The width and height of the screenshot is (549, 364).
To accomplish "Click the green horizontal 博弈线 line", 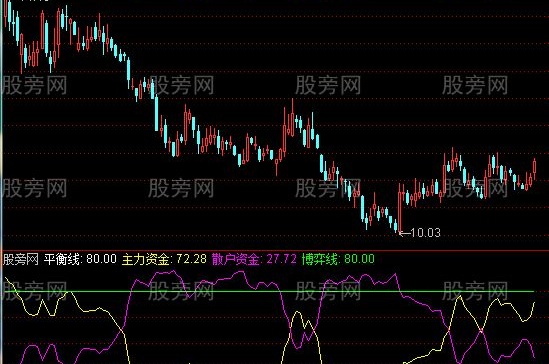I will click(269, 291).
